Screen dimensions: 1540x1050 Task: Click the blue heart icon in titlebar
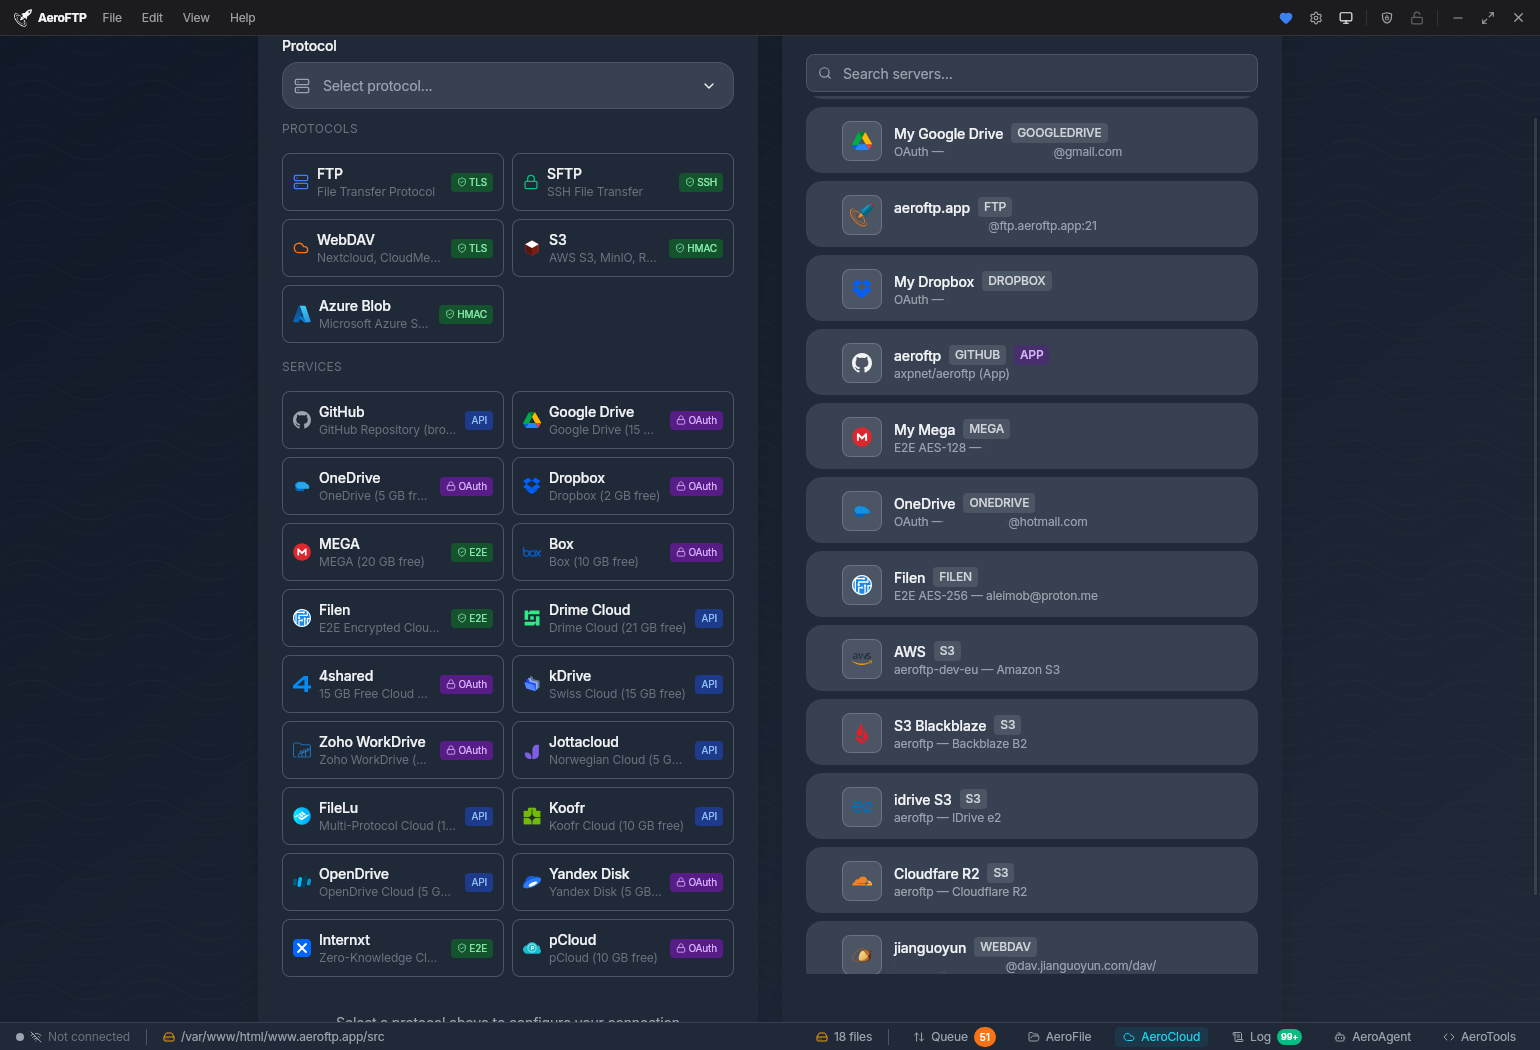click(x=1285, y=17)
